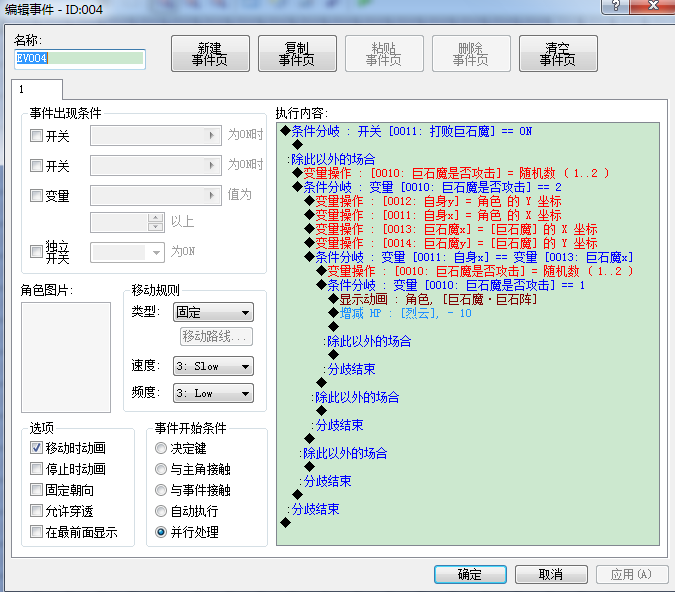This screenshot has width=675, height=592.
Task: Enable the first 开关 condition checkbox
Action: (36, 136)
